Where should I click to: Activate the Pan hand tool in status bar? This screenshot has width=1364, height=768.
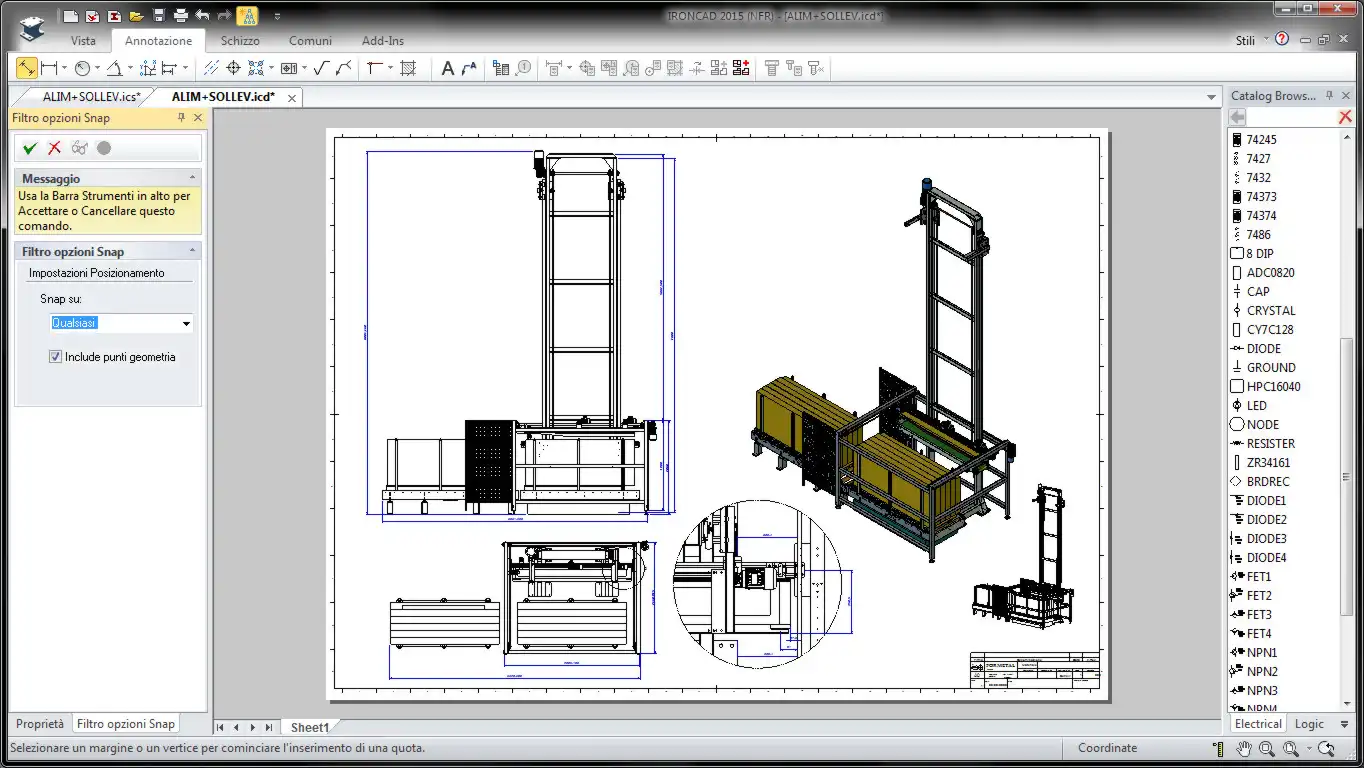coord(1243,748)
